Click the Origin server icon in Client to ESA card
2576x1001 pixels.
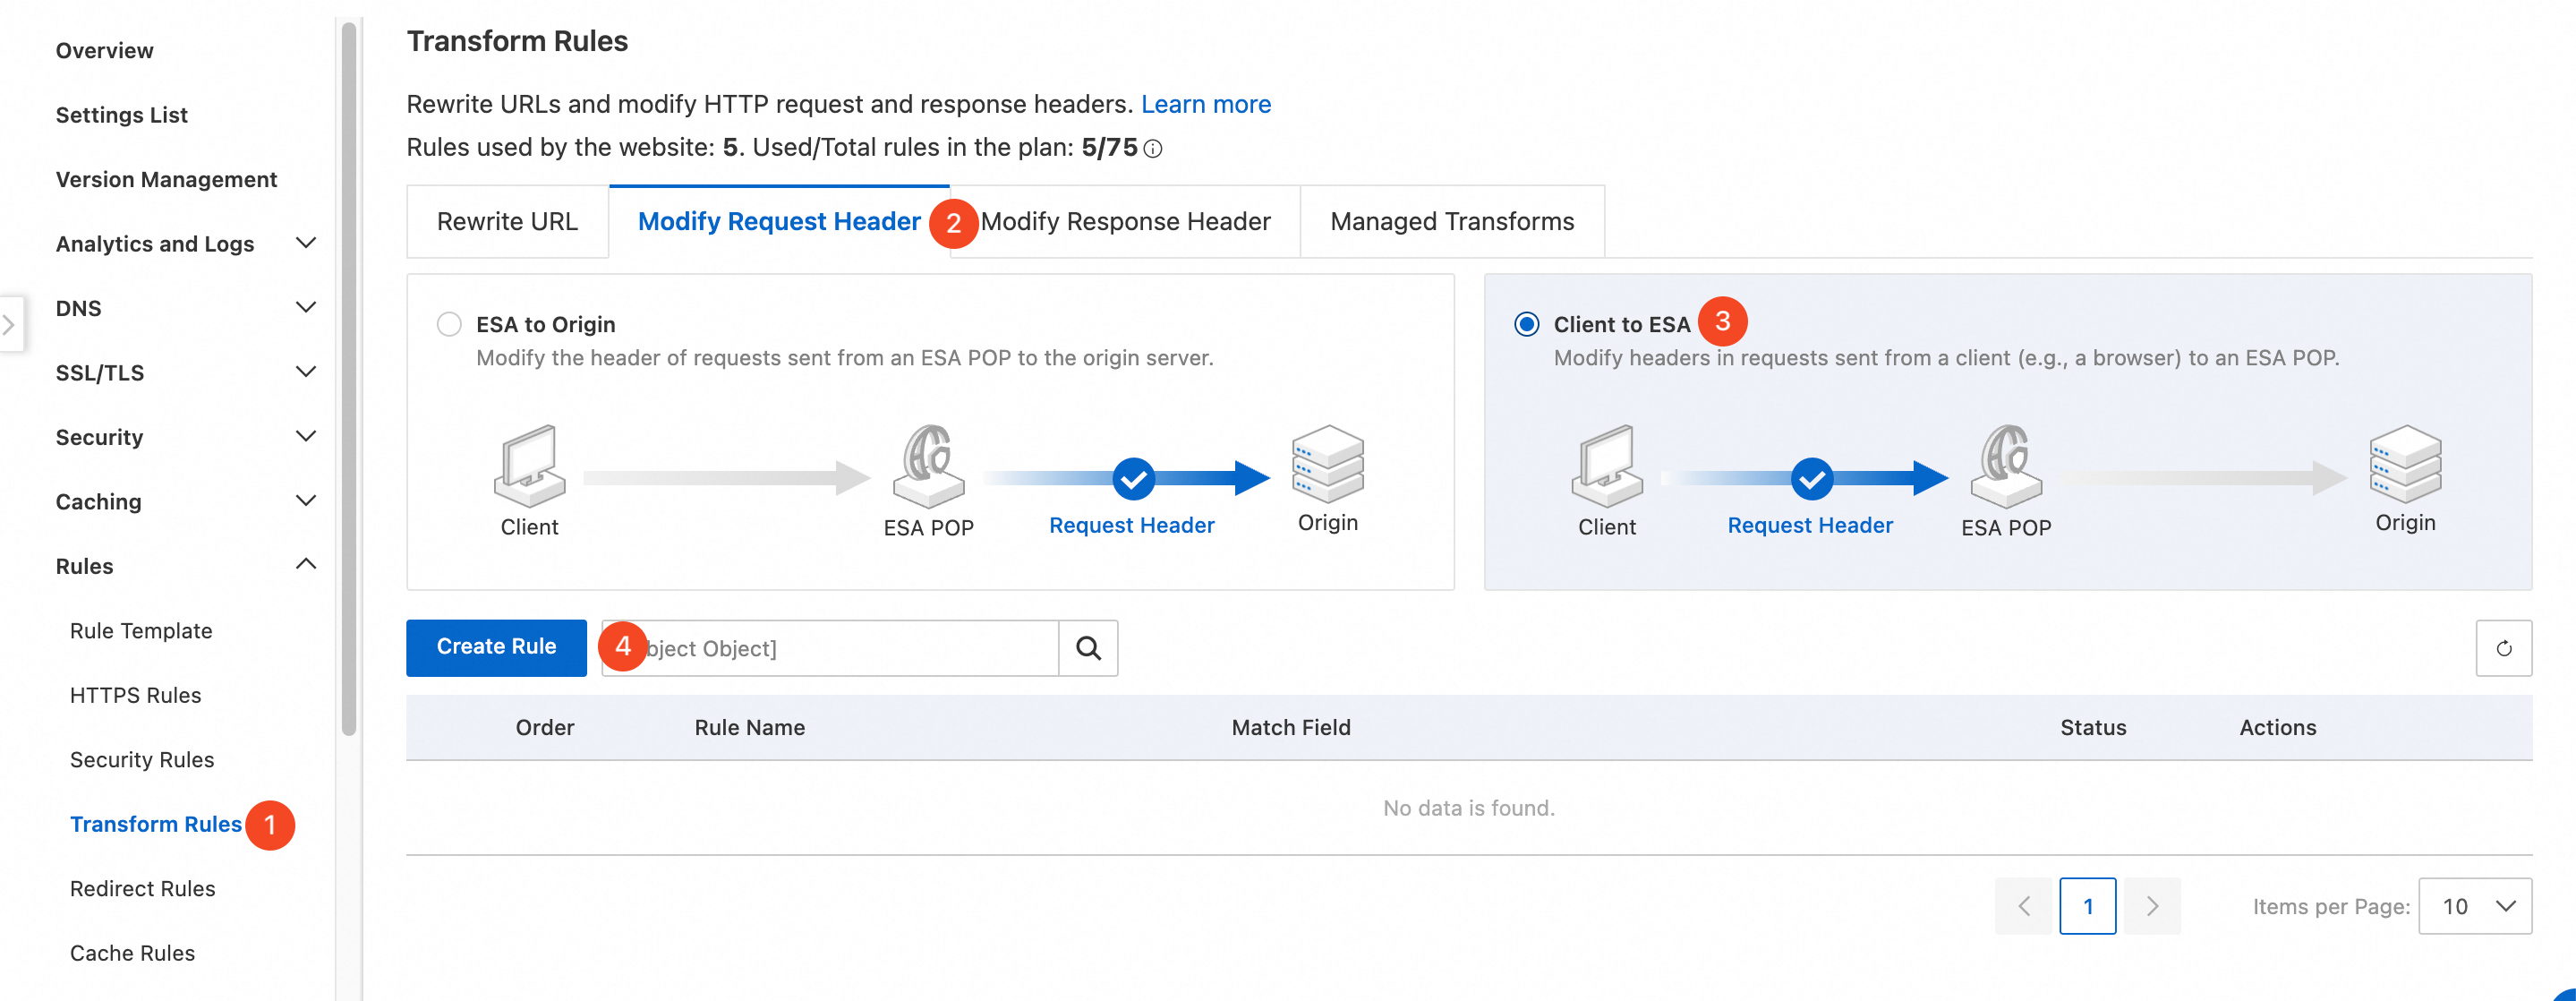[x=2406, y=463]
